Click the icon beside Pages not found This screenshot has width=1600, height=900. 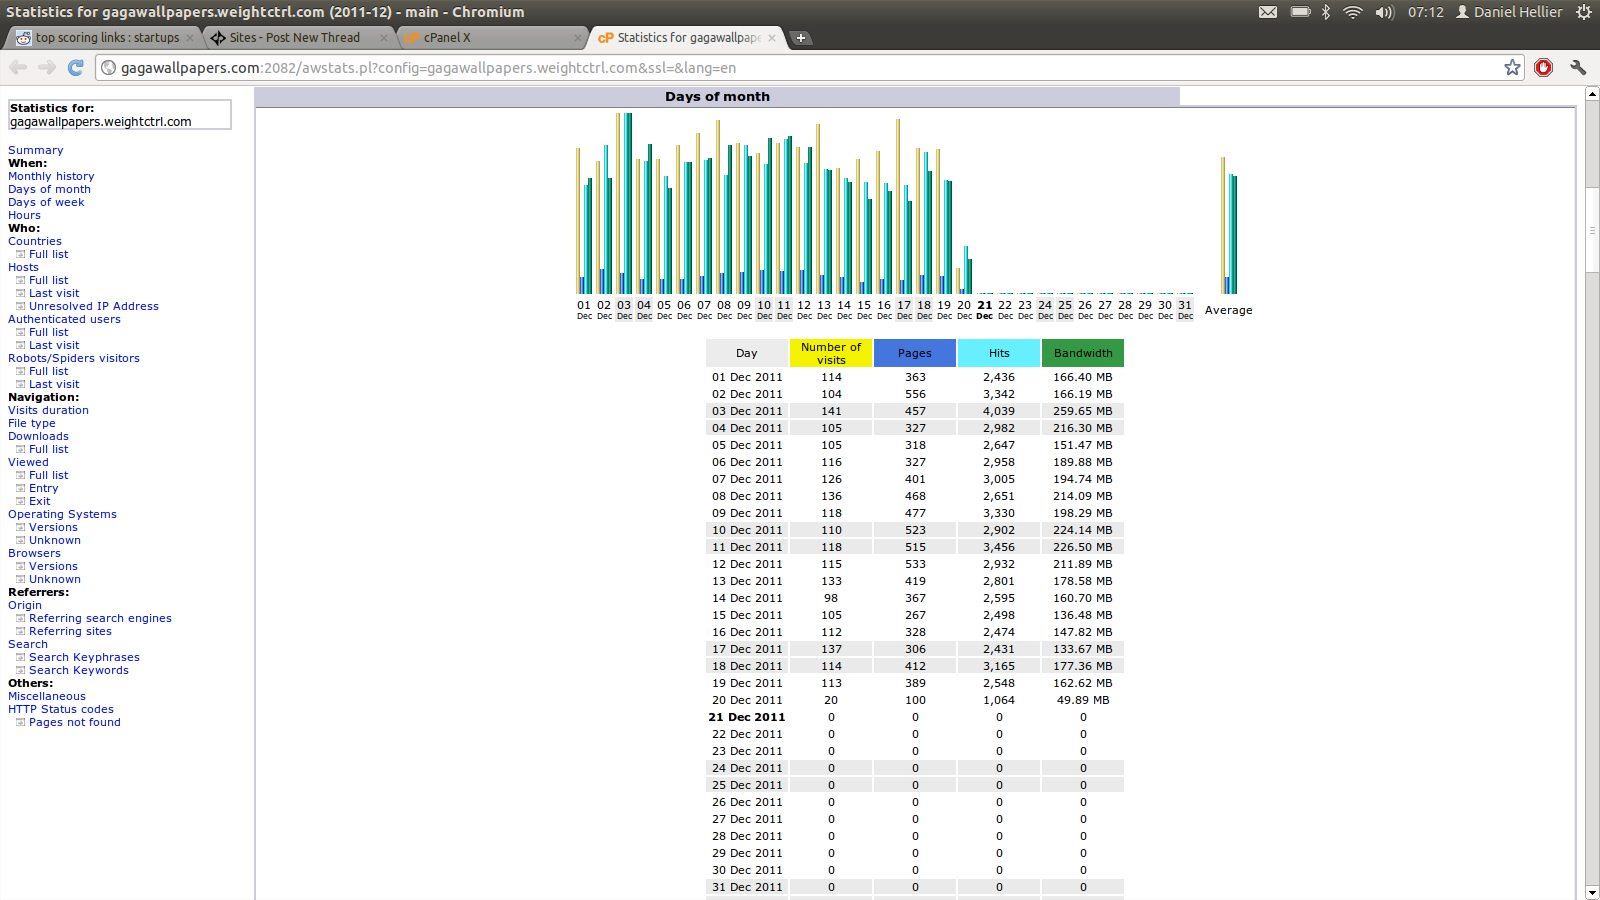tap(20, 722)
